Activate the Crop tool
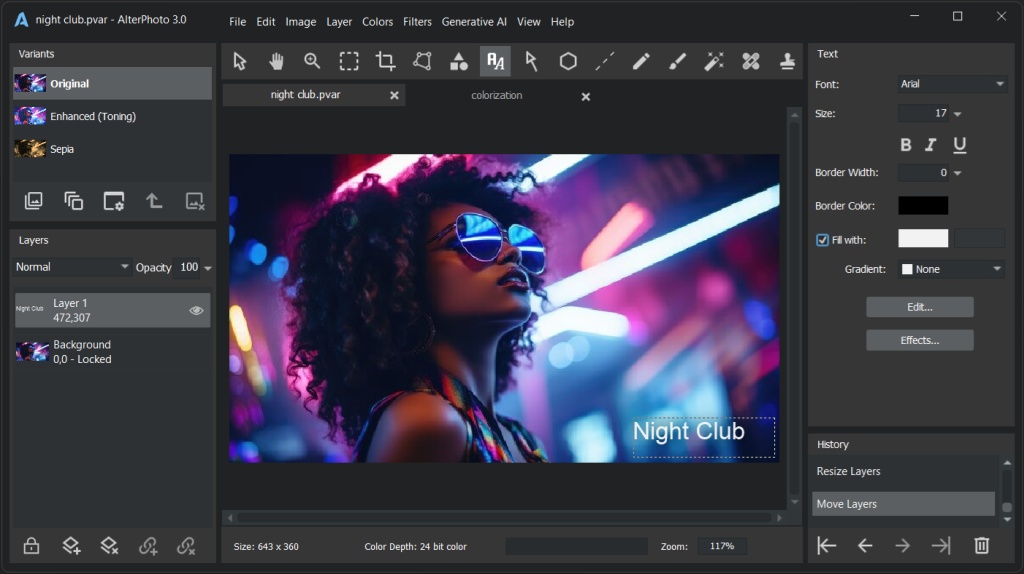The width and height of the screenshot is (1024, 574). (x=385, y=61)
